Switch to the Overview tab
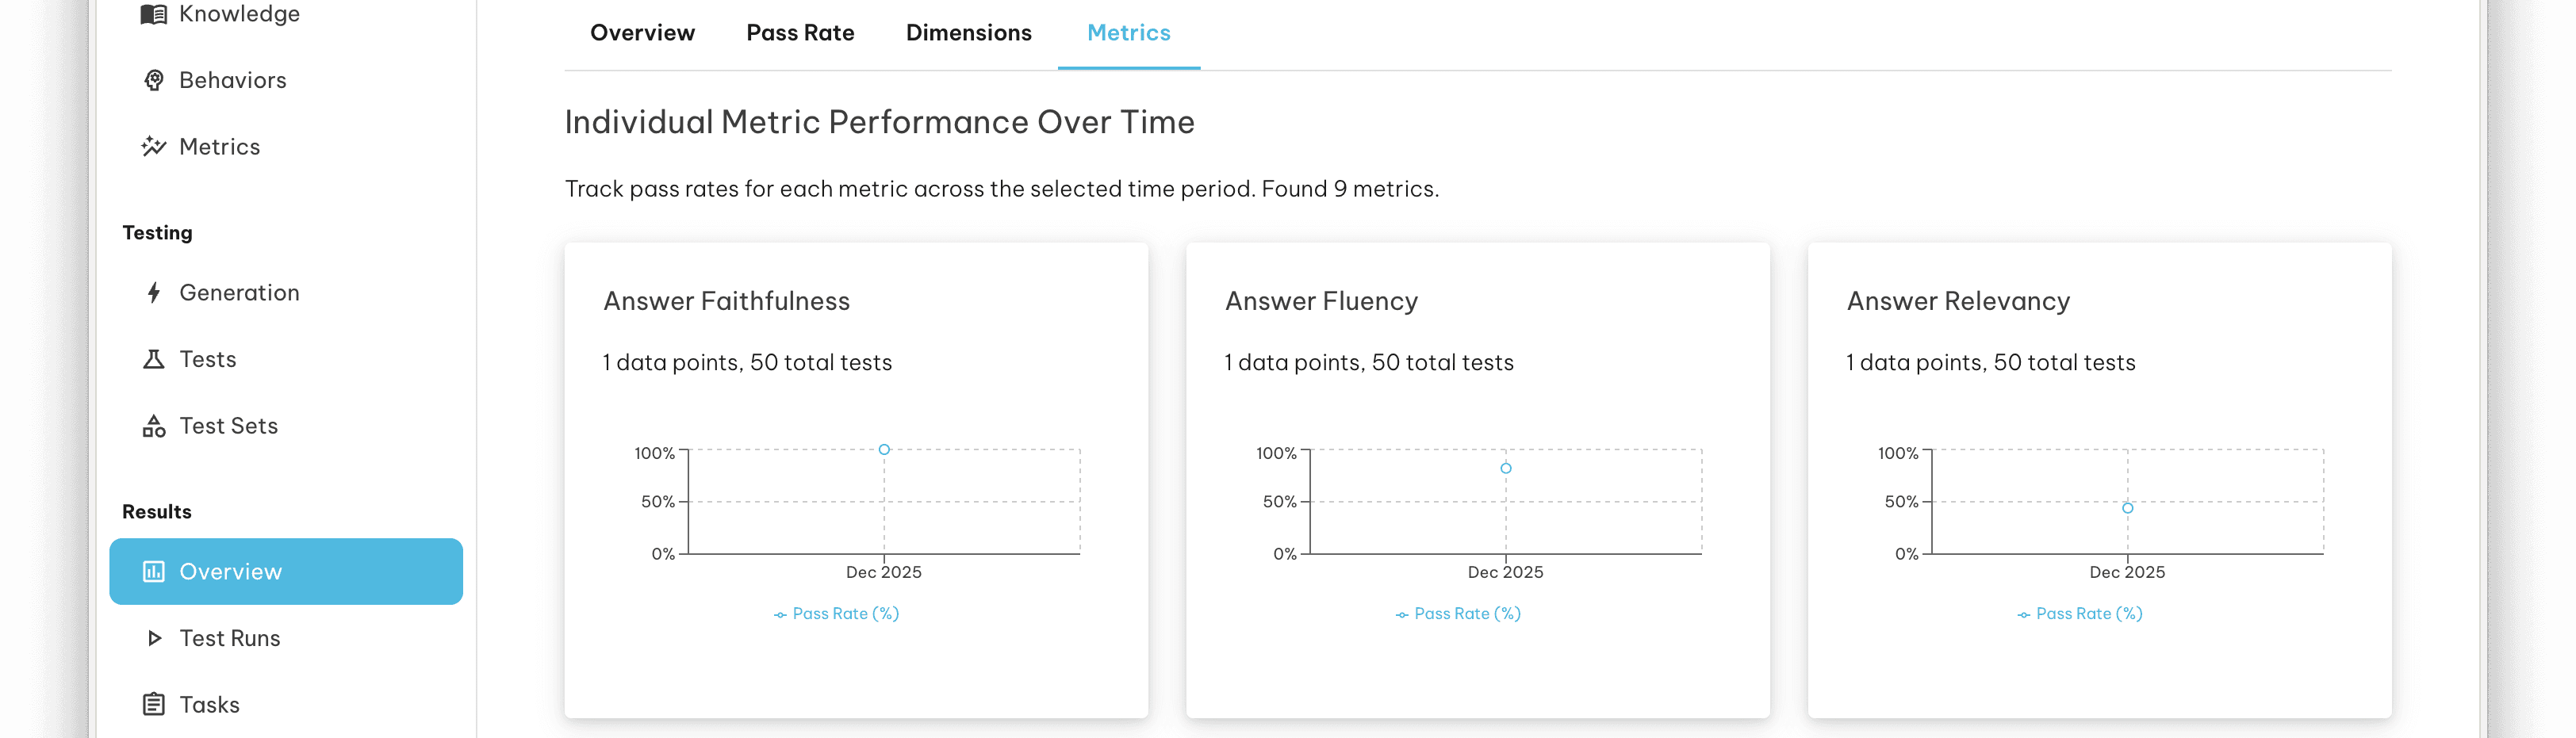 642,32
